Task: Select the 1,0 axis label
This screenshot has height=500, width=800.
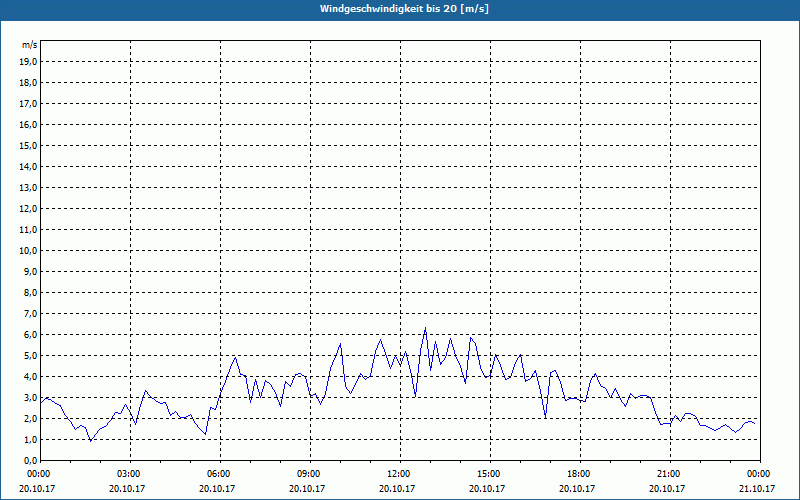Action: coord(31,440)
